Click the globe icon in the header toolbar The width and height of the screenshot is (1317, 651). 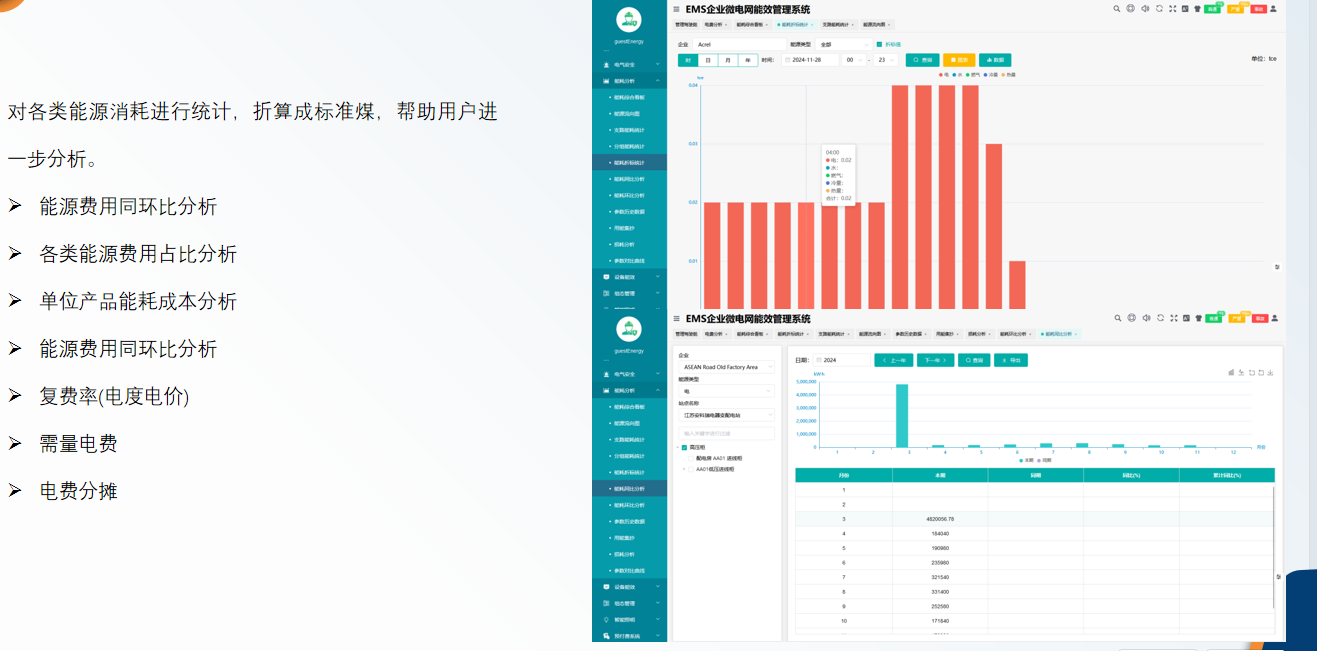pyautogui.click(x=1131, y=8)
